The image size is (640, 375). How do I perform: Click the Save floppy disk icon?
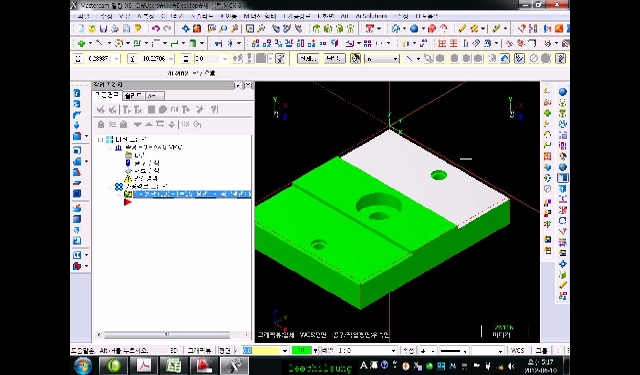[104, 29]
